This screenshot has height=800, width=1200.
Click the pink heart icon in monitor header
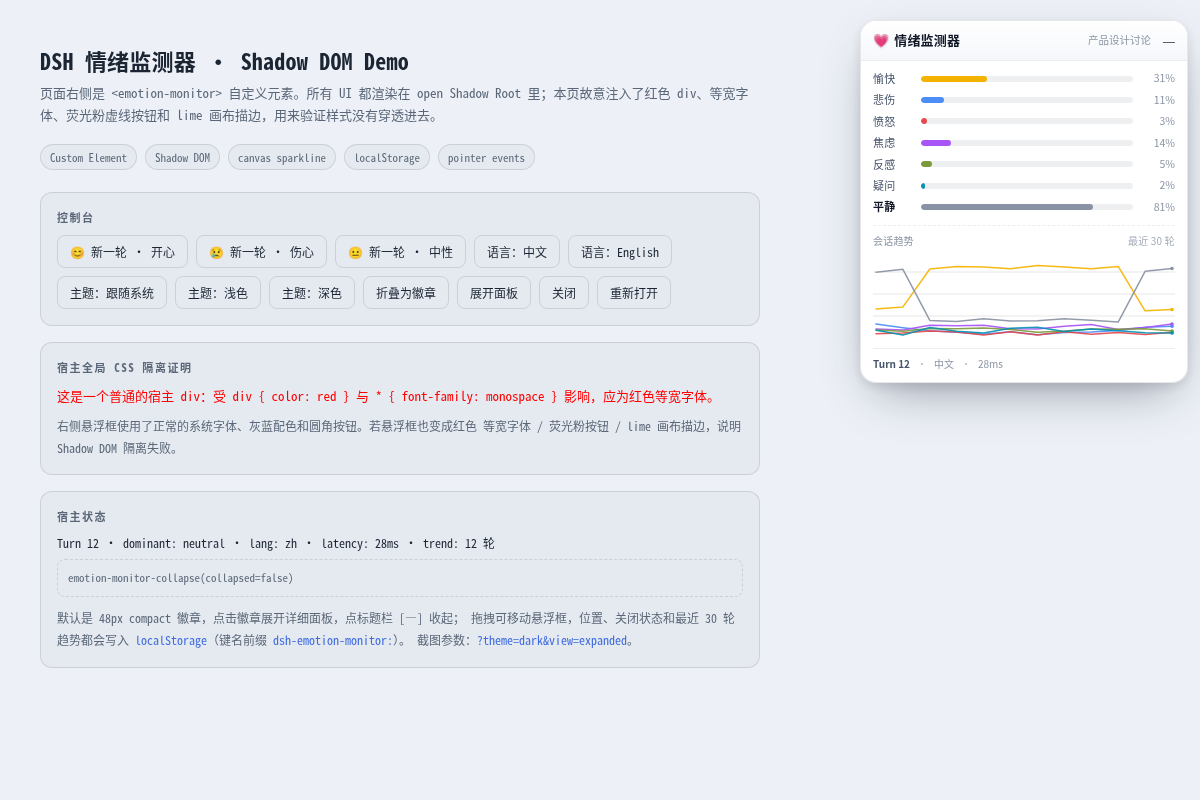pyautogui.click(x=881, y=41)
